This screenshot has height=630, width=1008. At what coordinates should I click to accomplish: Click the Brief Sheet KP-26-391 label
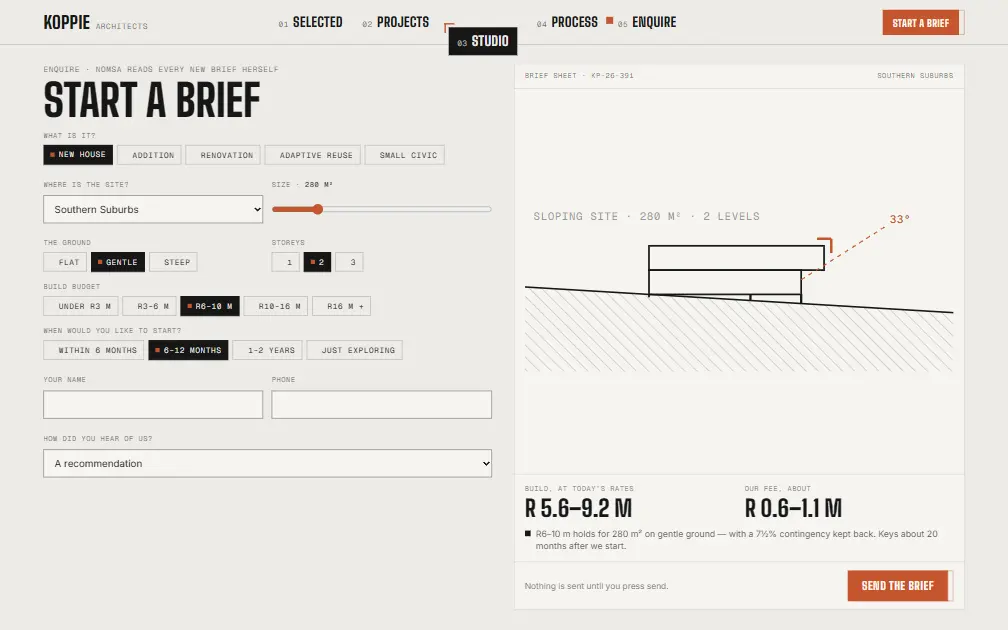pyautogui.click(x=579, y=76)
